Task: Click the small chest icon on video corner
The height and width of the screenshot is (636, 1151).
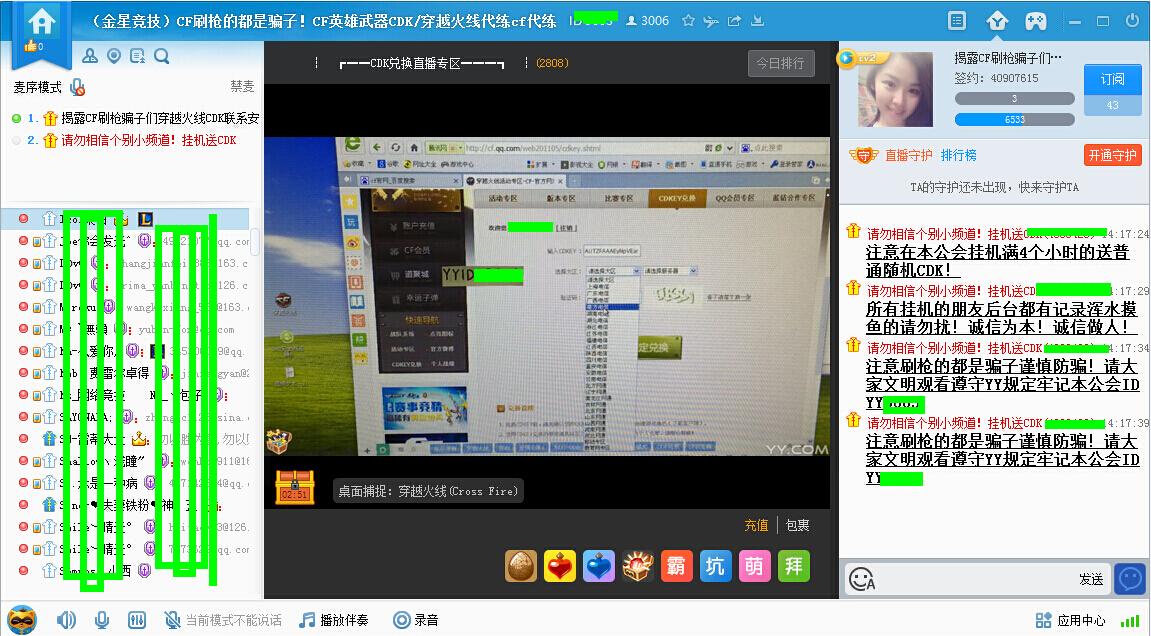Action: [278, 441]
